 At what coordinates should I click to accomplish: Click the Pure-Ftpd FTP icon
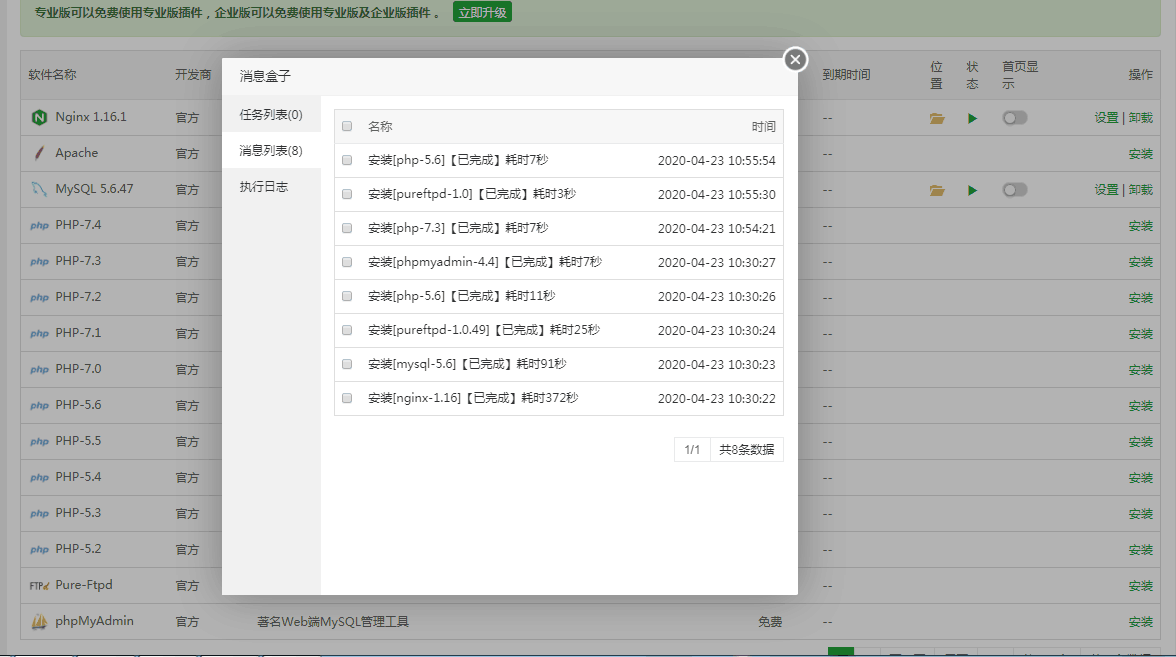click(x=38, y=585)
